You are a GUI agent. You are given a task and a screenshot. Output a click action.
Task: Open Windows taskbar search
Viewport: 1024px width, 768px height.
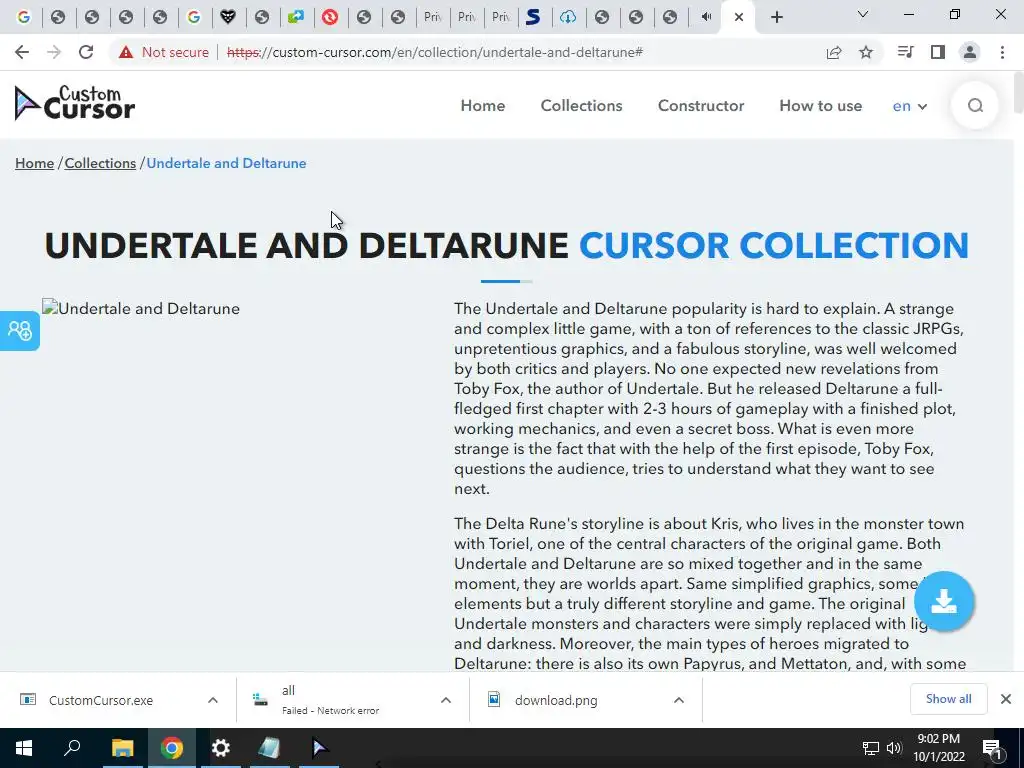[72, 748]
